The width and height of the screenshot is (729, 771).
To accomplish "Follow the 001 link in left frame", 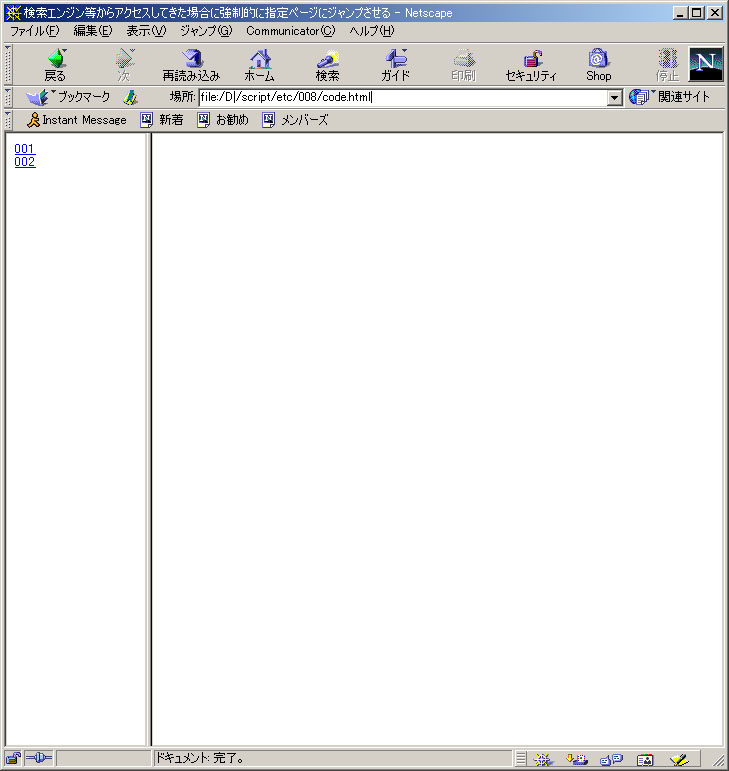I will point(25,149).
